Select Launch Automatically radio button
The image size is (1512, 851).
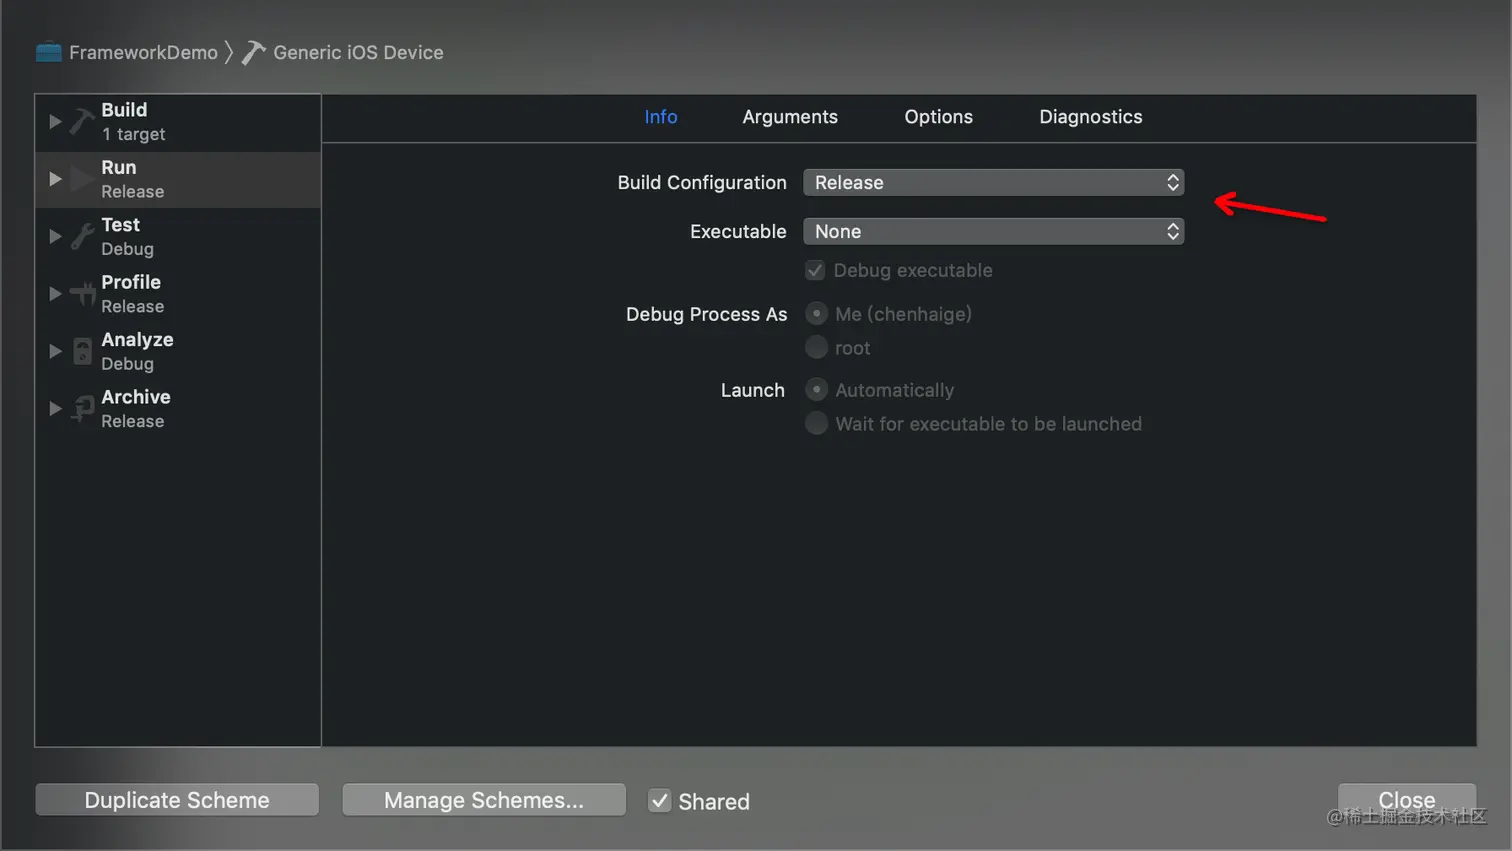816,390
